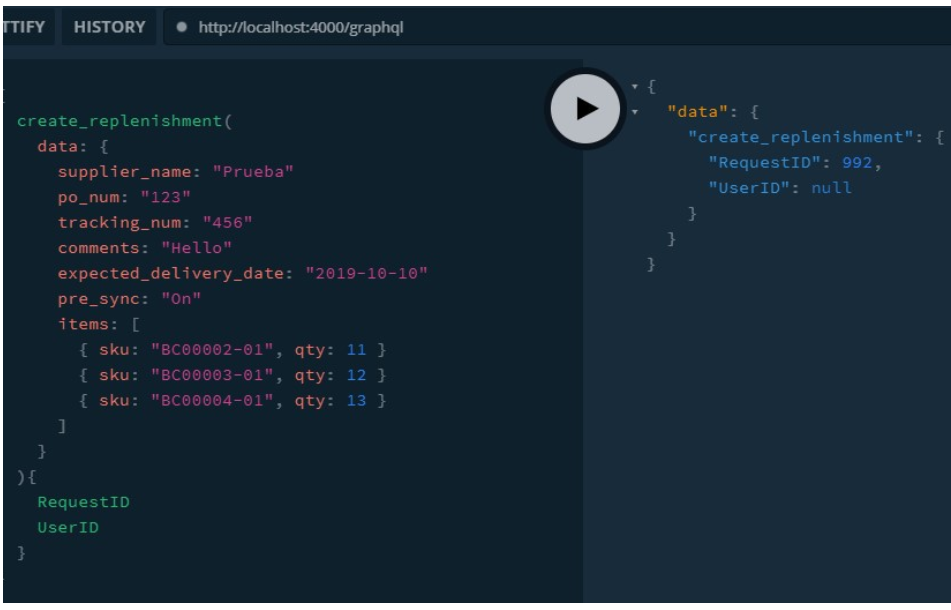This screenshot has width=951, height=610.
Task: Click the supplier_name value "Prueba"
Action: coord(253,172)
